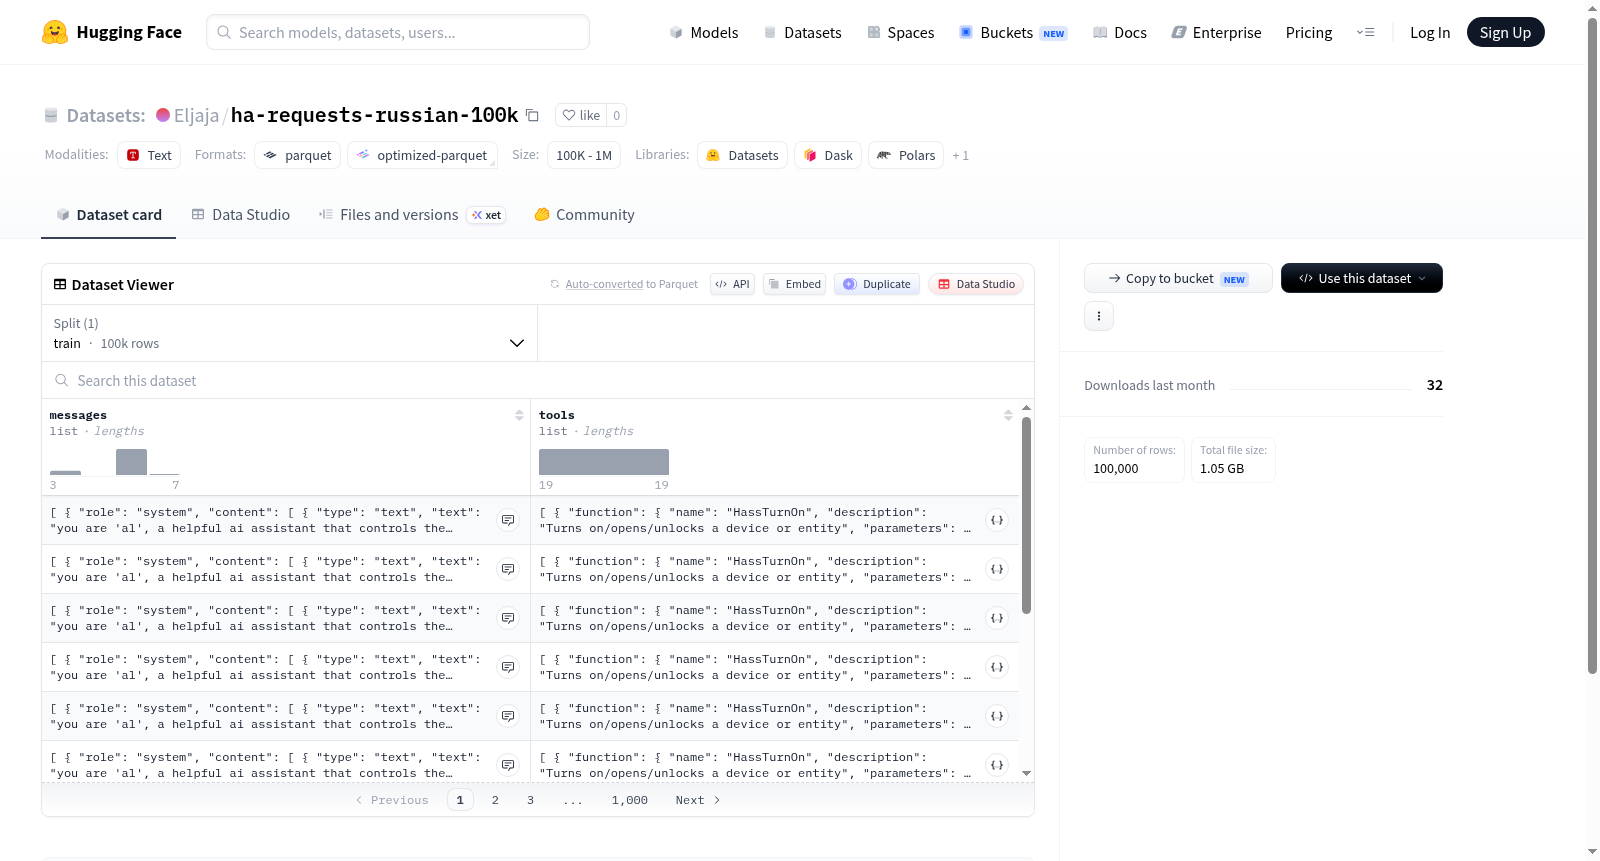Viewport: 1600px width, 861px height.
Task: Open the Datasets page from navbar
Action: 803,32
